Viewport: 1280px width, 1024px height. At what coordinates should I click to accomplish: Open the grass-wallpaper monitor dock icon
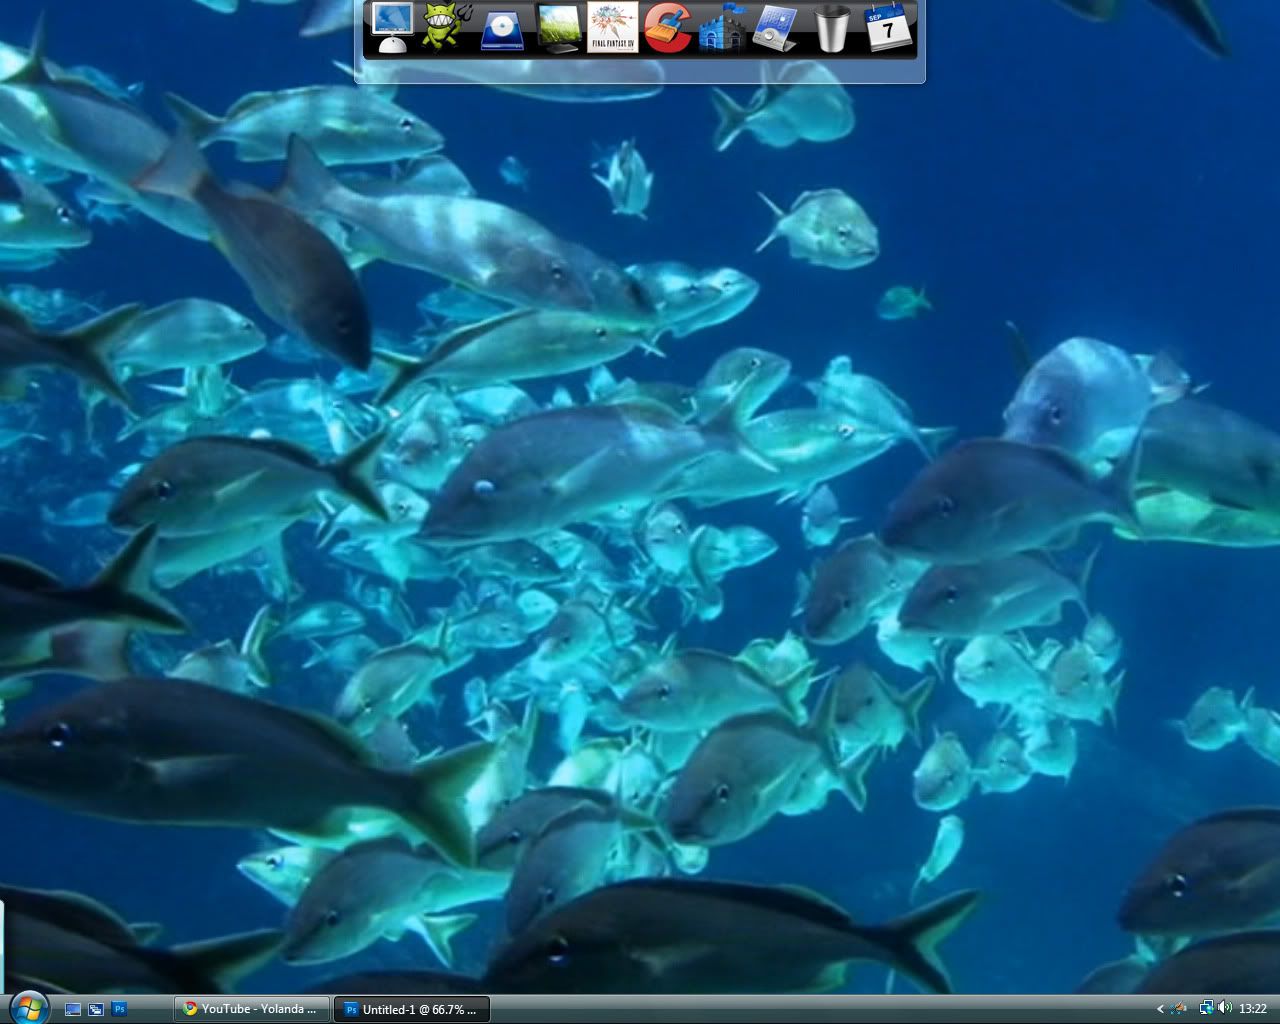click(558, 28)
